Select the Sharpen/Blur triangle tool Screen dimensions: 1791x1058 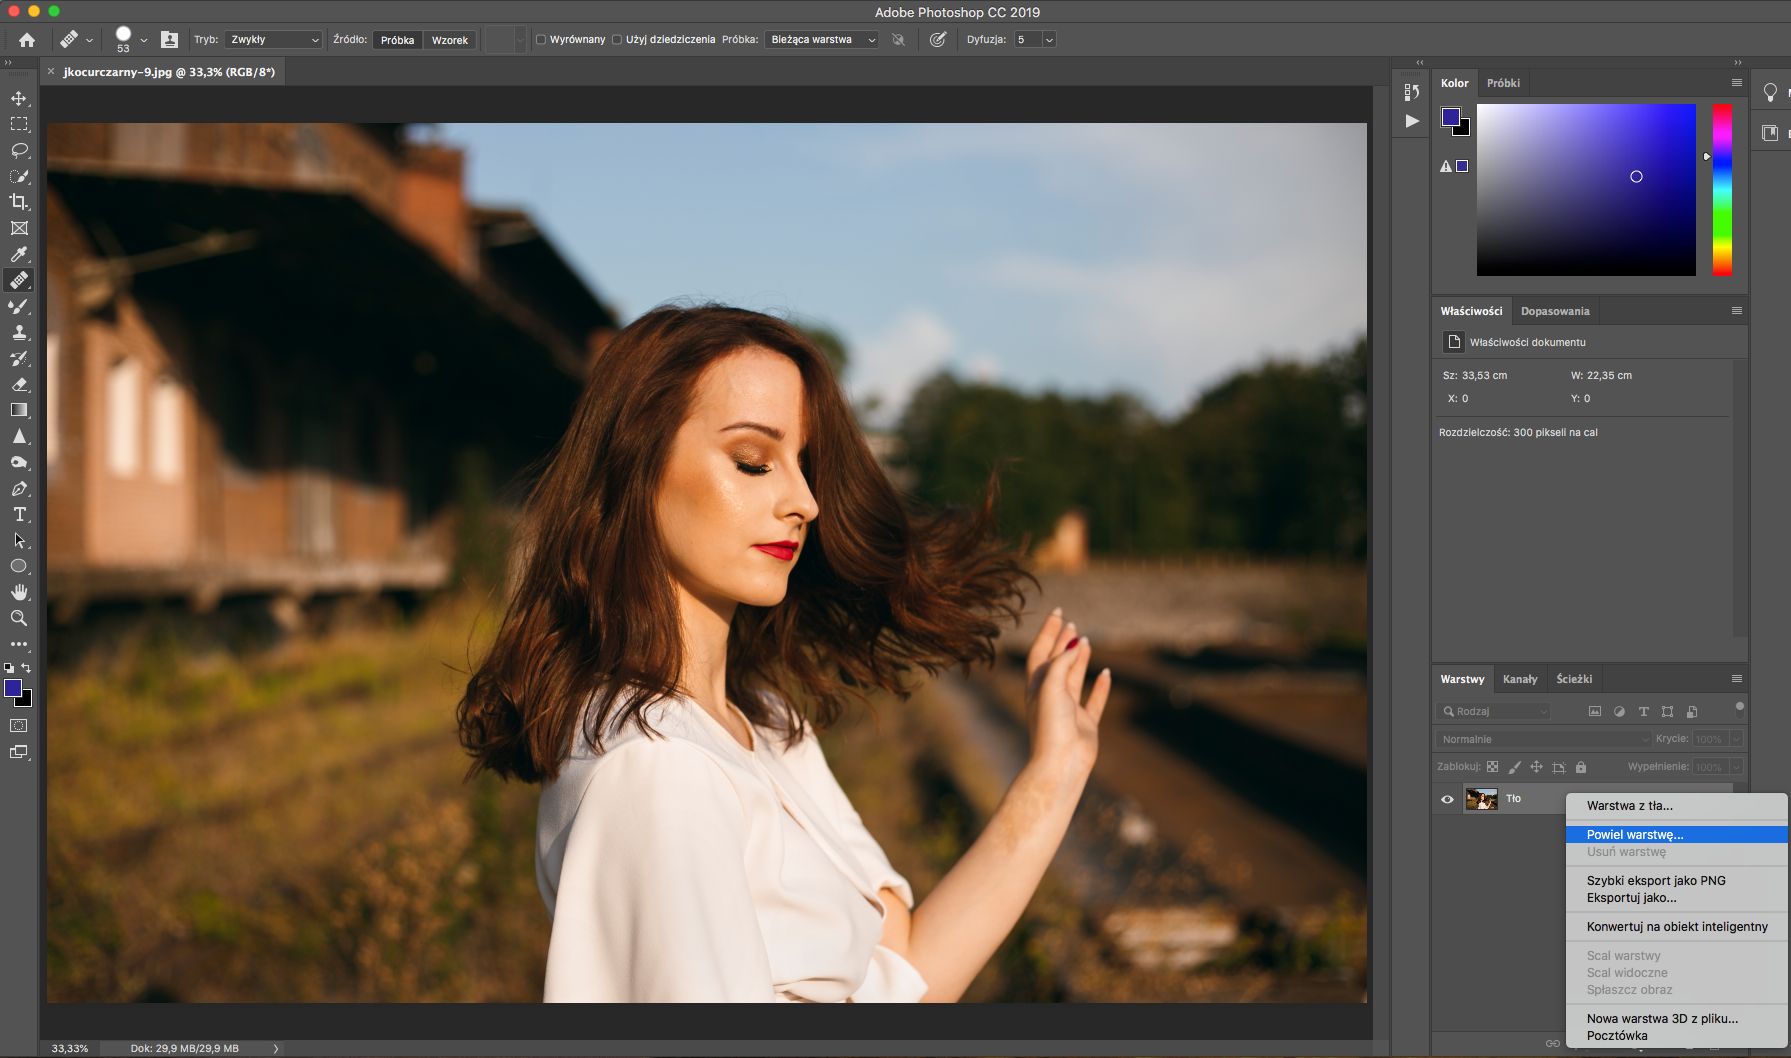(19, 436)
